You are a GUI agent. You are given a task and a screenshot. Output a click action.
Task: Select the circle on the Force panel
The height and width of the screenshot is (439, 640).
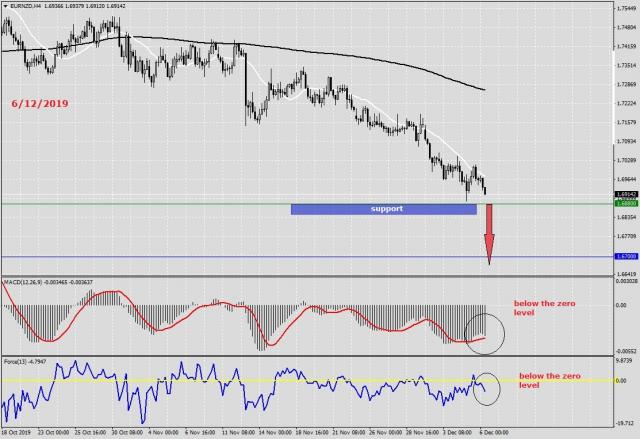click(486, 388)
